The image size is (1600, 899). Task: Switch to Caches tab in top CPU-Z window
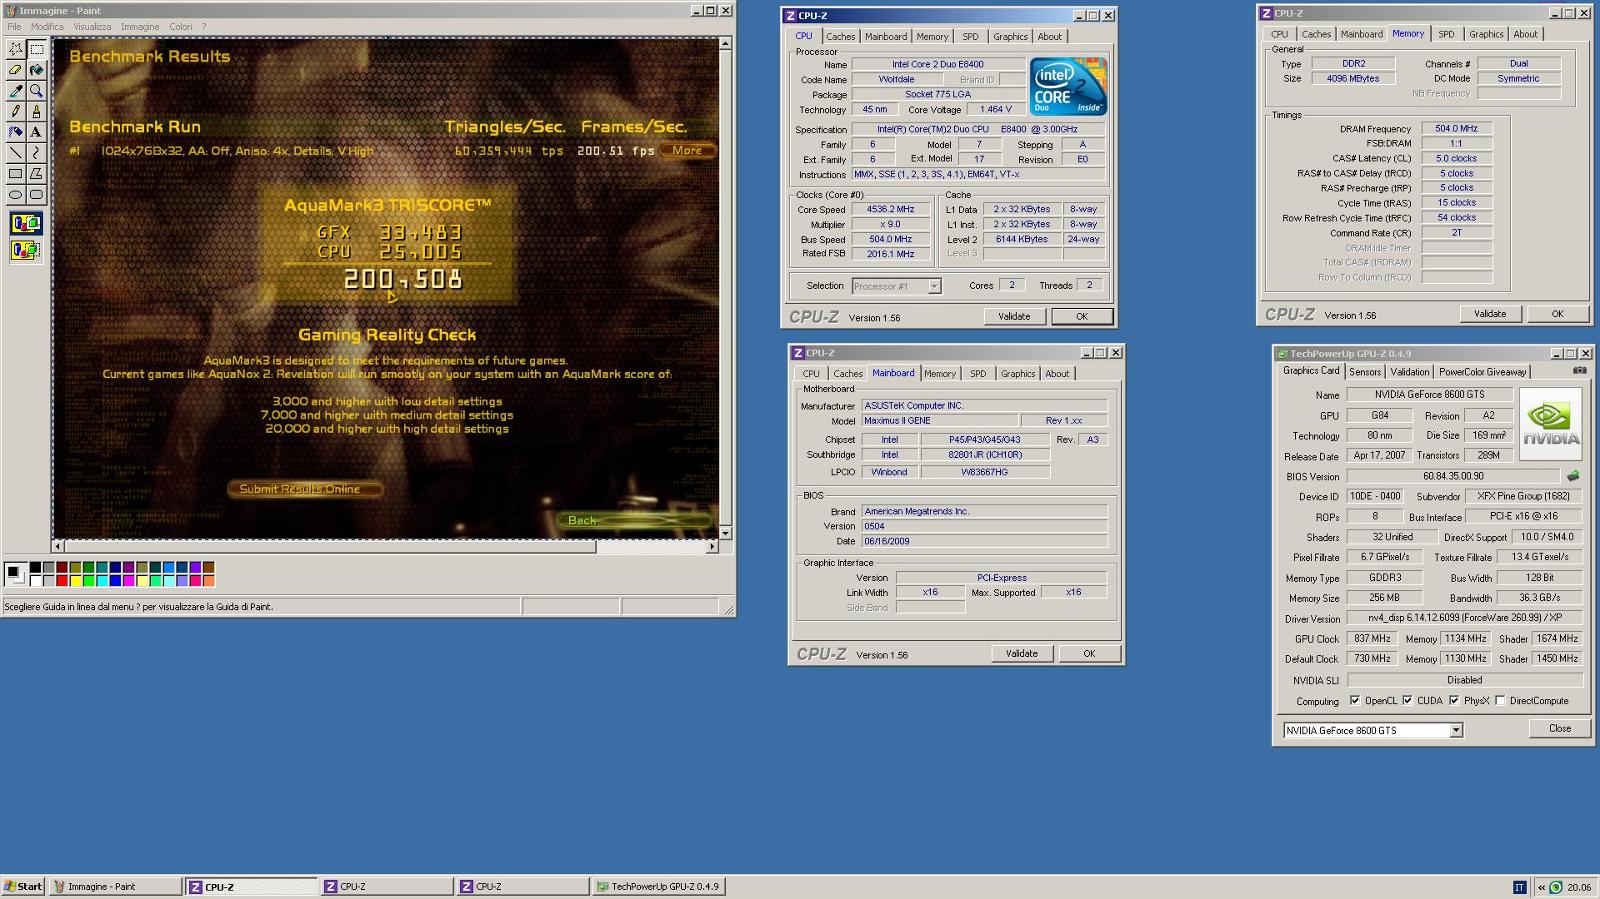point(840,37)
